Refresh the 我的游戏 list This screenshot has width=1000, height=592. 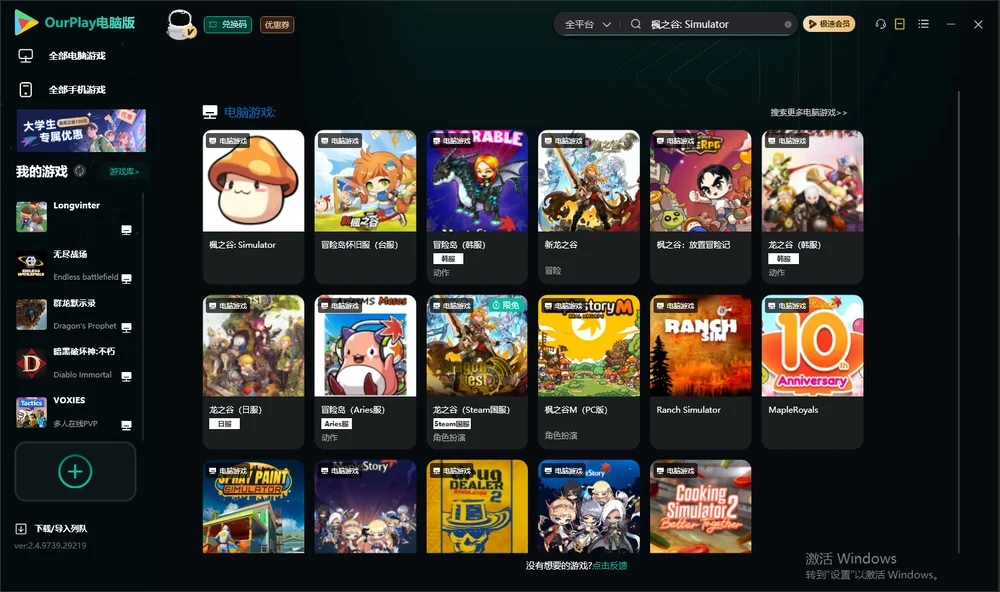(80, 171)
